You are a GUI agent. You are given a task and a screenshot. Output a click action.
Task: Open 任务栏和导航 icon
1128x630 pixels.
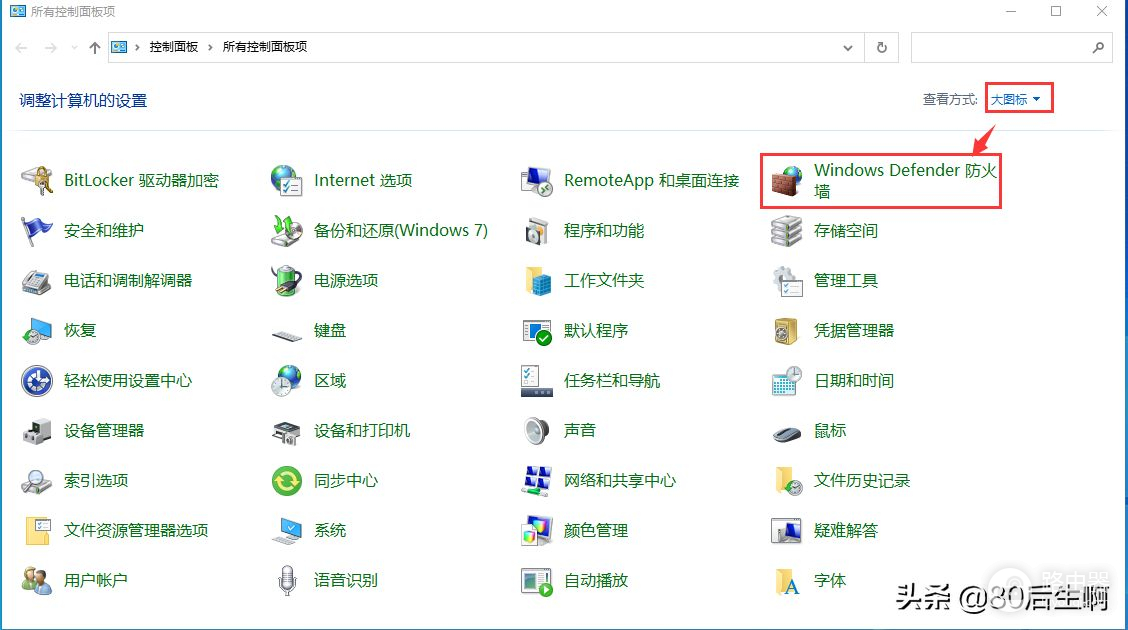coord(537,380)
